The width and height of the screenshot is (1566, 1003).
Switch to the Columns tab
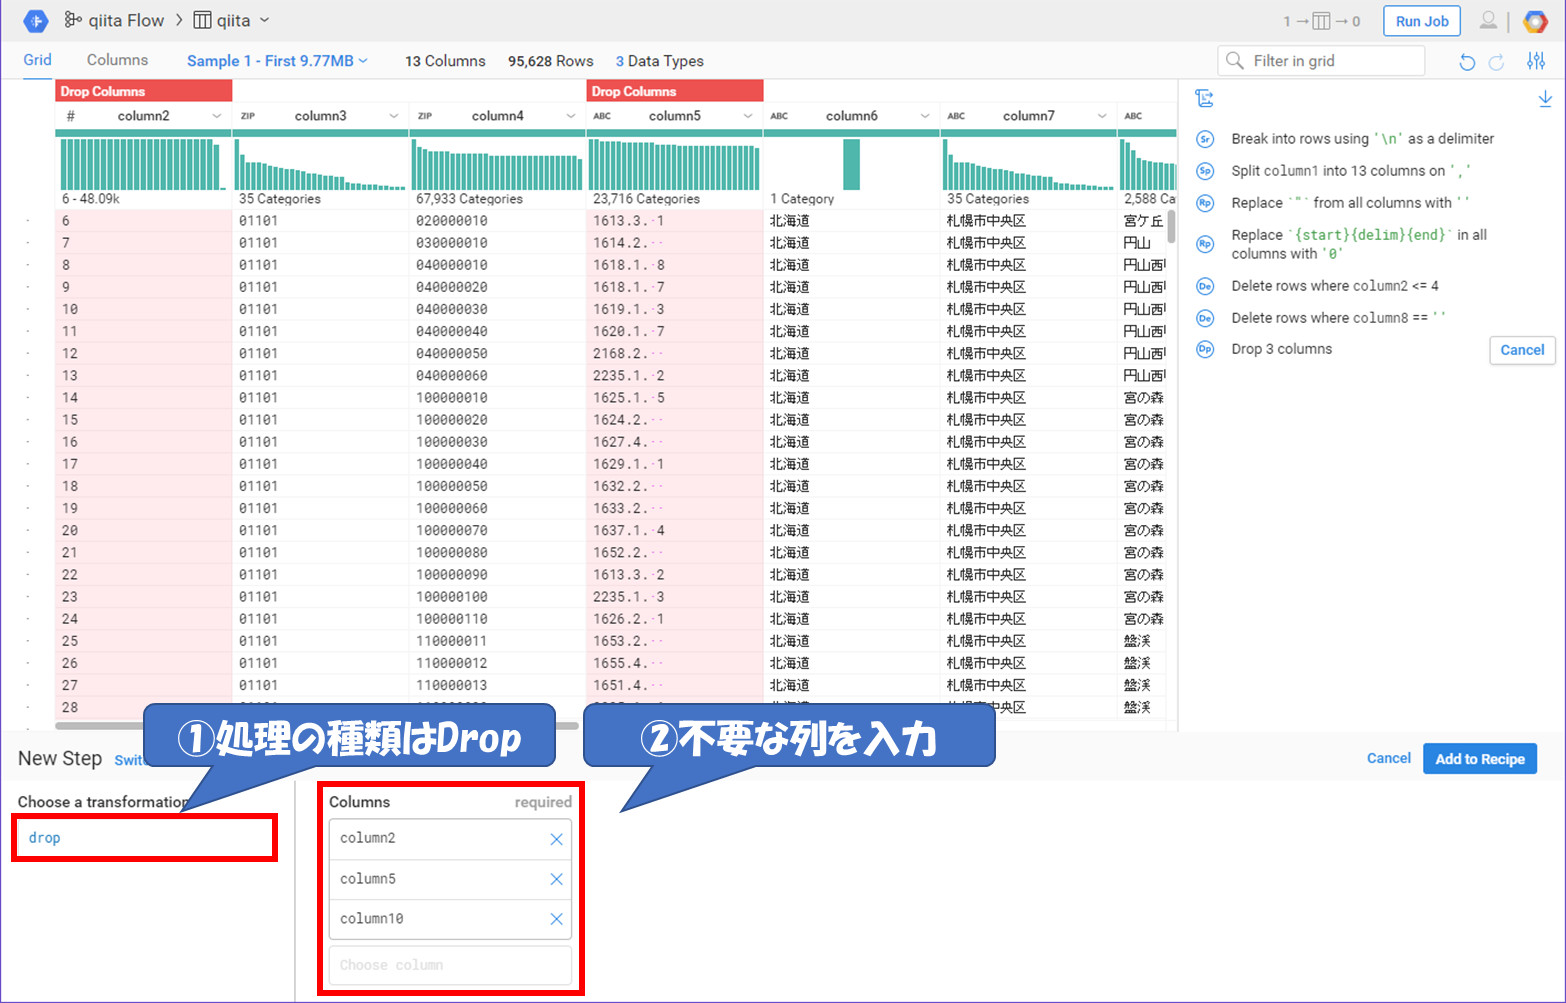click(117, 60)
